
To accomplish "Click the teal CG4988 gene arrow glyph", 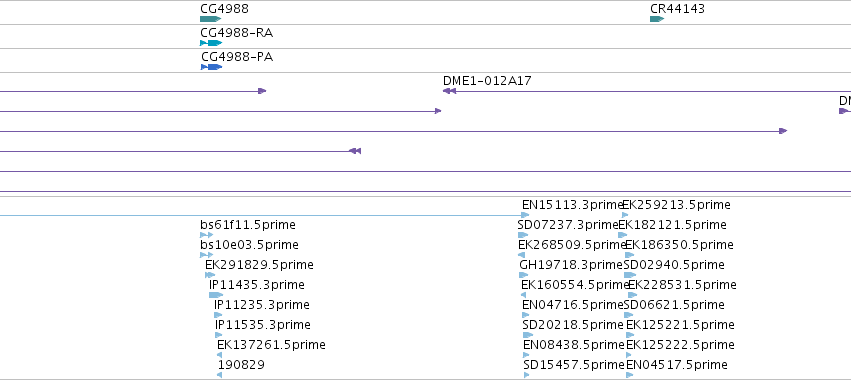I will (x=211, y=19).
